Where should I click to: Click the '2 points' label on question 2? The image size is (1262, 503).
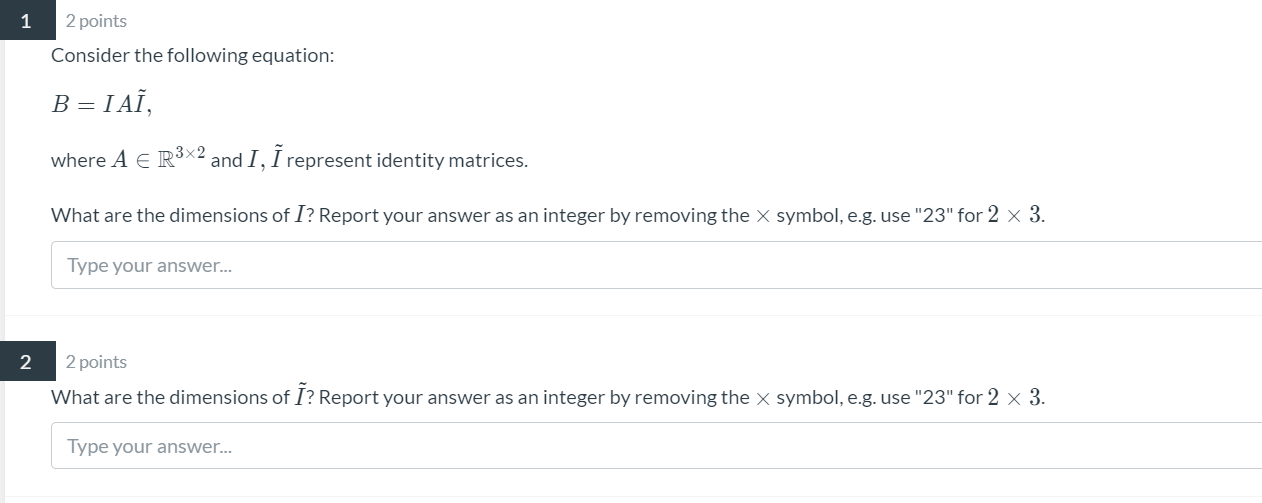(96, 362)
